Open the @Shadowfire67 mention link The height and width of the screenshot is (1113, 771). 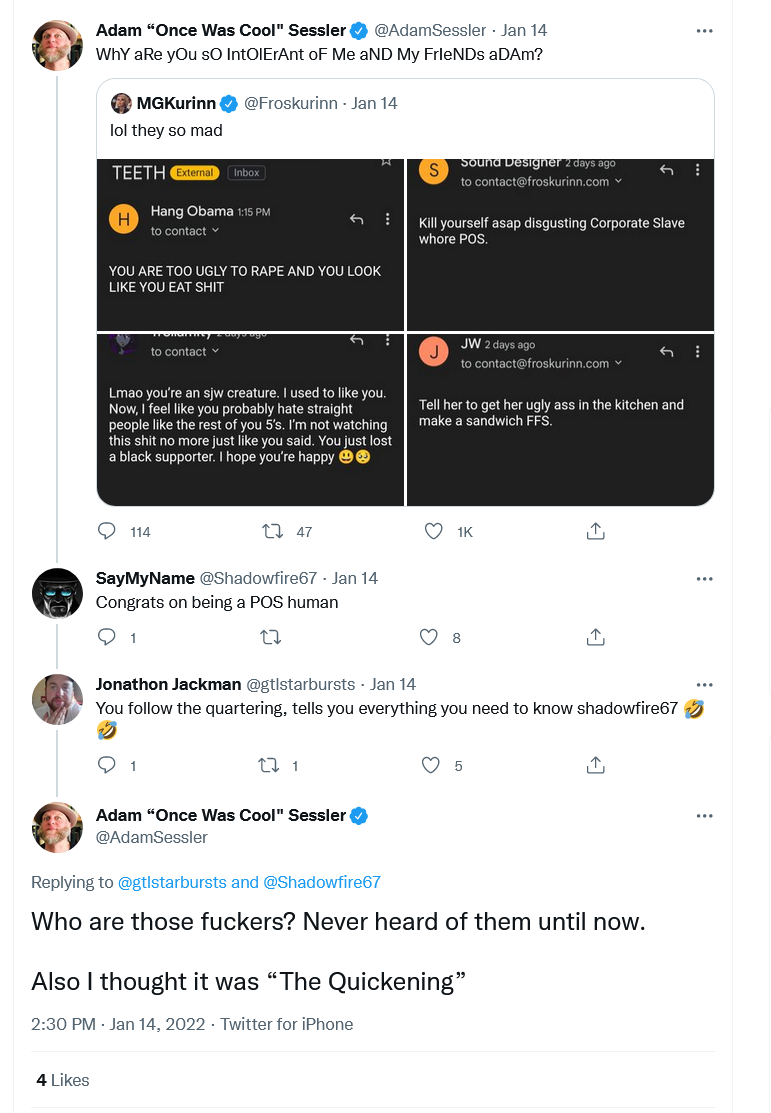click(x=322, y=882)
